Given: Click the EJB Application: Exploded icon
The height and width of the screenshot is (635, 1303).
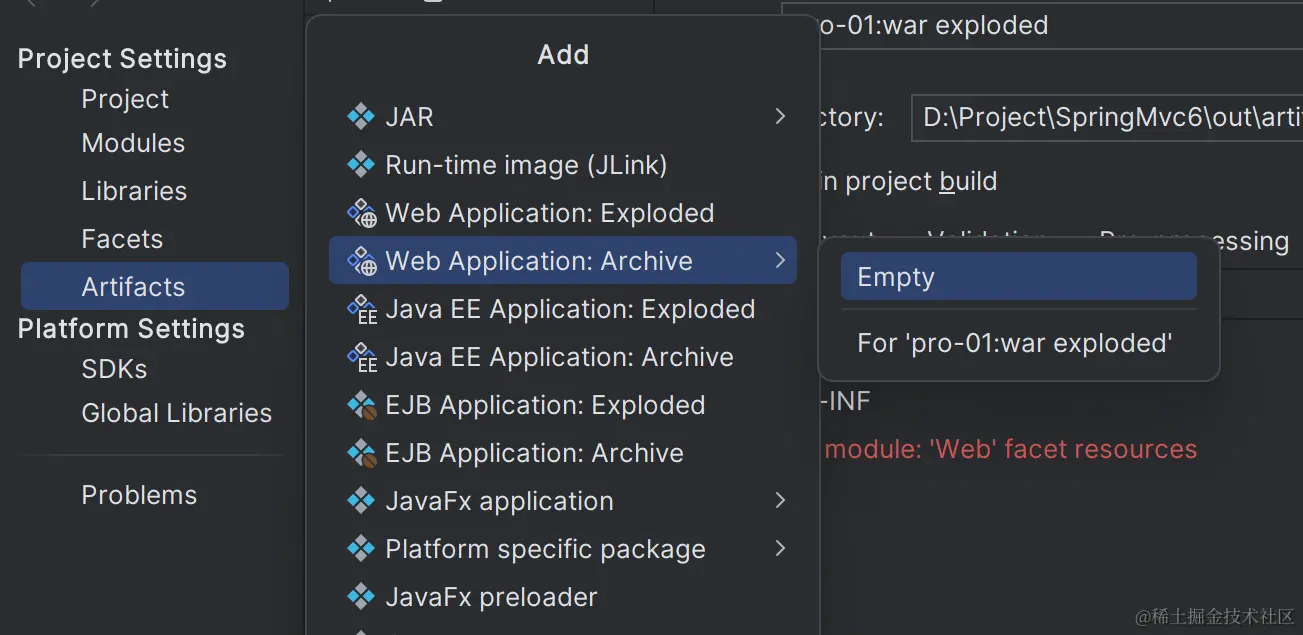Looking at the screenshot, I should pyautogui.click(x=361, y=405).
